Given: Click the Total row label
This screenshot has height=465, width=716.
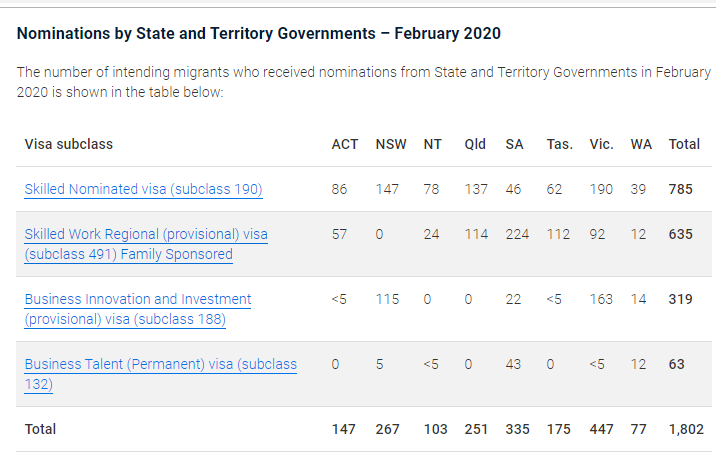Looking at the screenshot, I should click(40, 429).
